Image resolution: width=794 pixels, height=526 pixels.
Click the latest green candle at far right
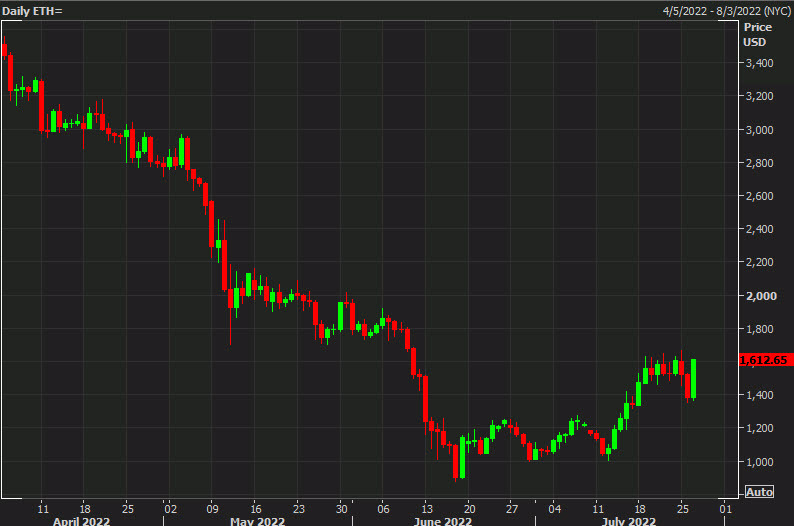pos(693,378)
